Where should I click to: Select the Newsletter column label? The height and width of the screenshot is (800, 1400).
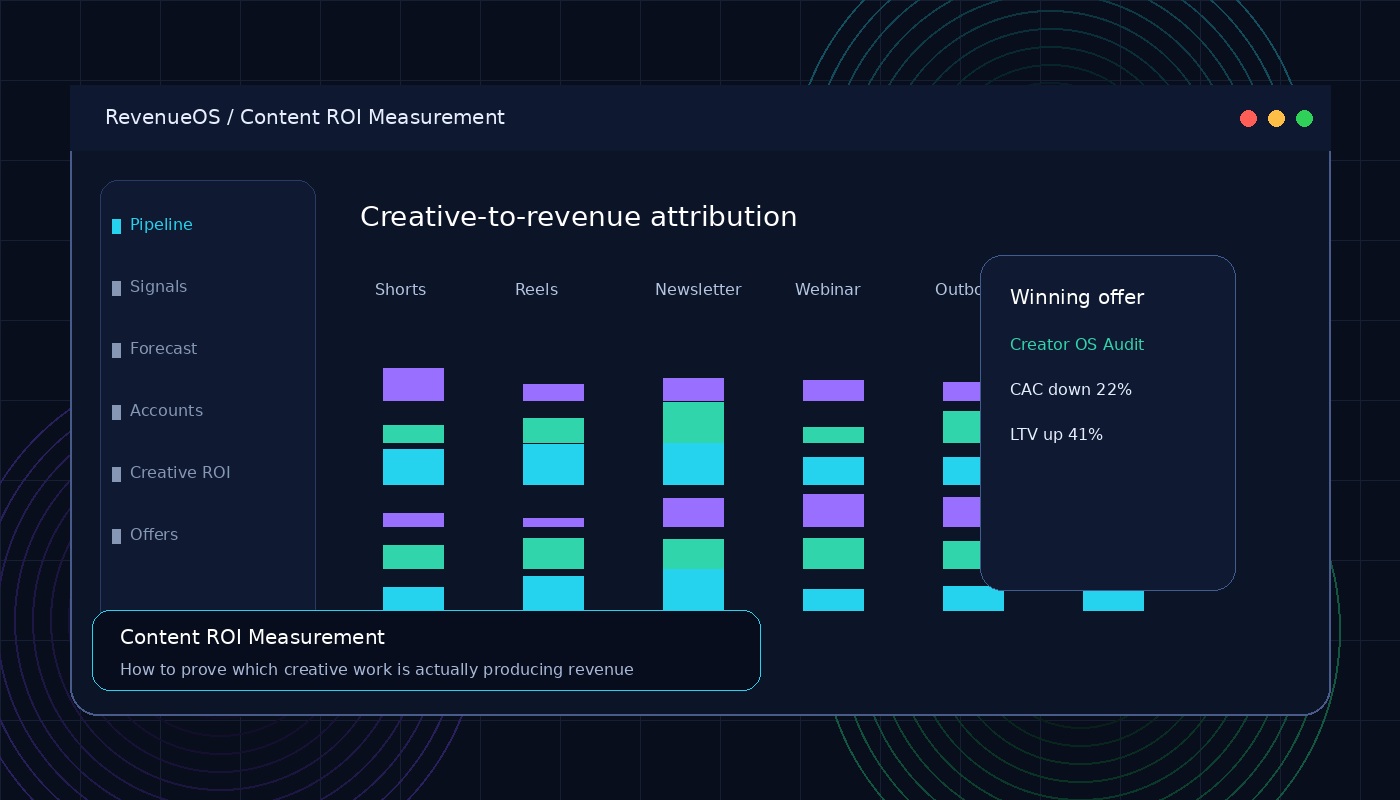[x=698, y=289]
